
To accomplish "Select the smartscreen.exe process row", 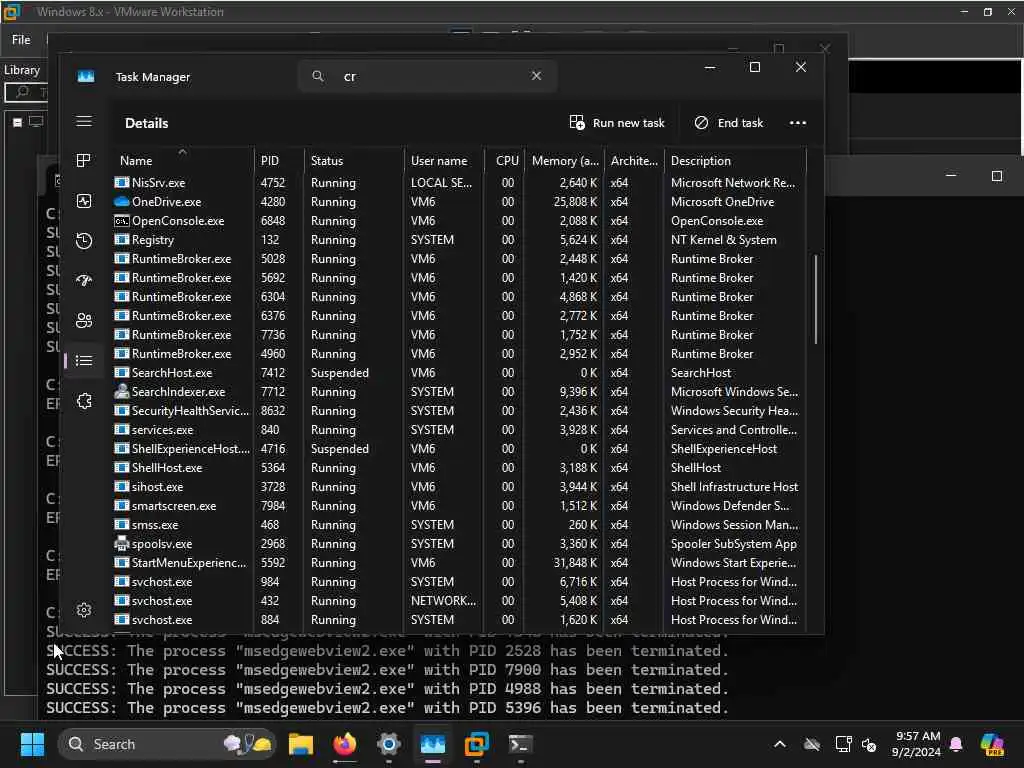I will point(459,505).
